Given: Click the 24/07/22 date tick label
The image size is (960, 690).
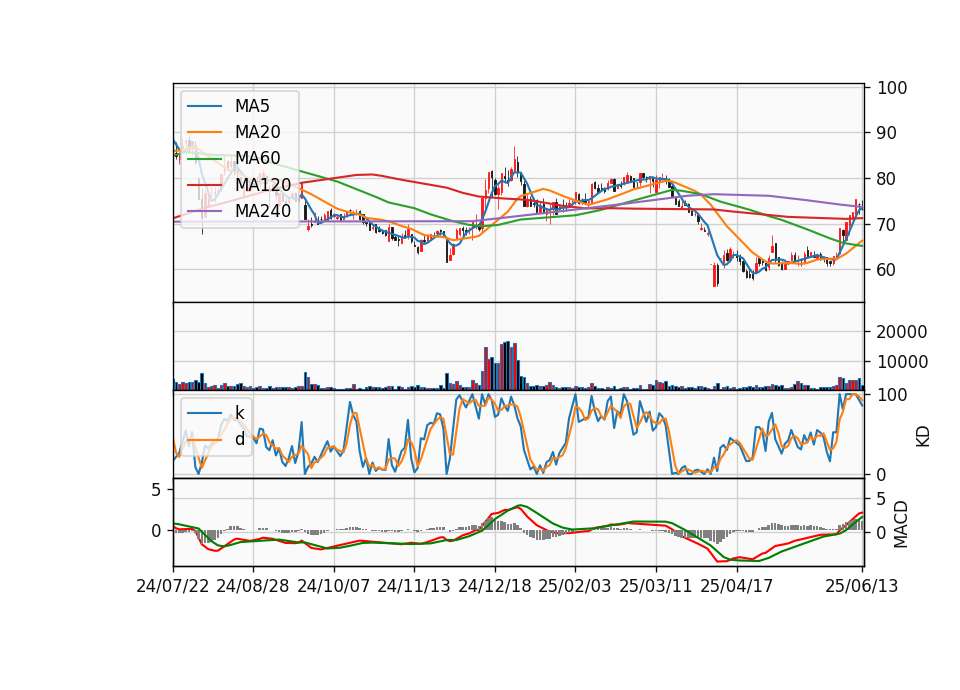Looking at the screenshot, I should (x=173, y=586).
